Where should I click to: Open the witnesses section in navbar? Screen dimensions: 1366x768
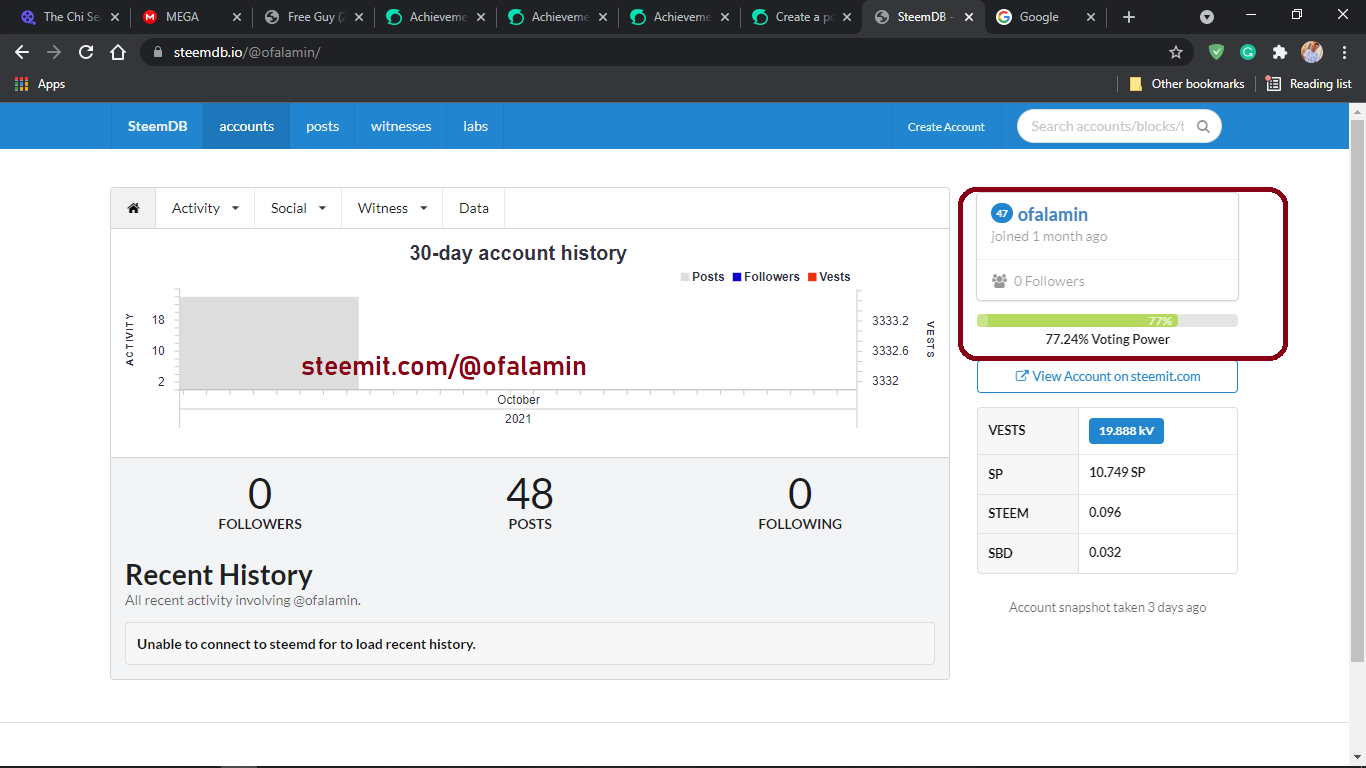pyautogui.click(x=401, y=126)
